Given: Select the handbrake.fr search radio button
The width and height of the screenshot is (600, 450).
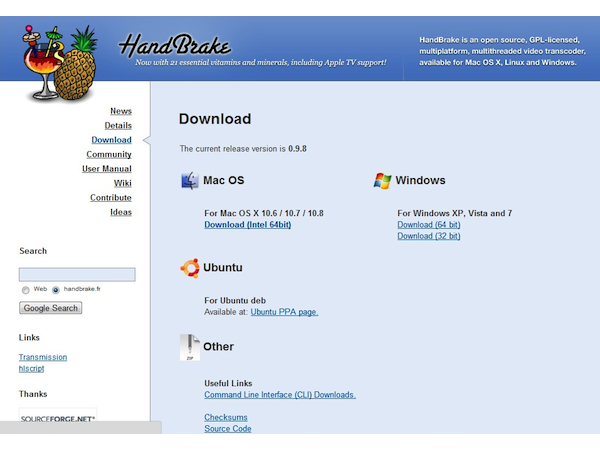Looking at the screenshot, I should click(56, 290).
